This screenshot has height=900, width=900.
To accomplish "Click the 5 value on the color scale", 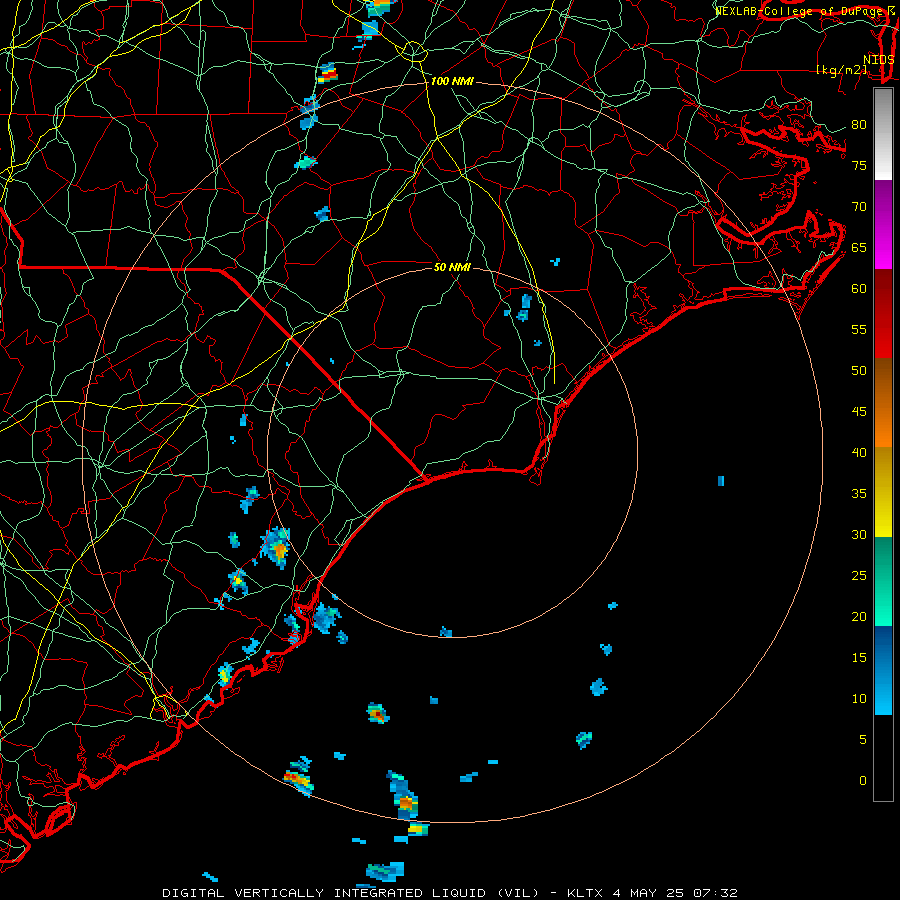I will [863, 740].
